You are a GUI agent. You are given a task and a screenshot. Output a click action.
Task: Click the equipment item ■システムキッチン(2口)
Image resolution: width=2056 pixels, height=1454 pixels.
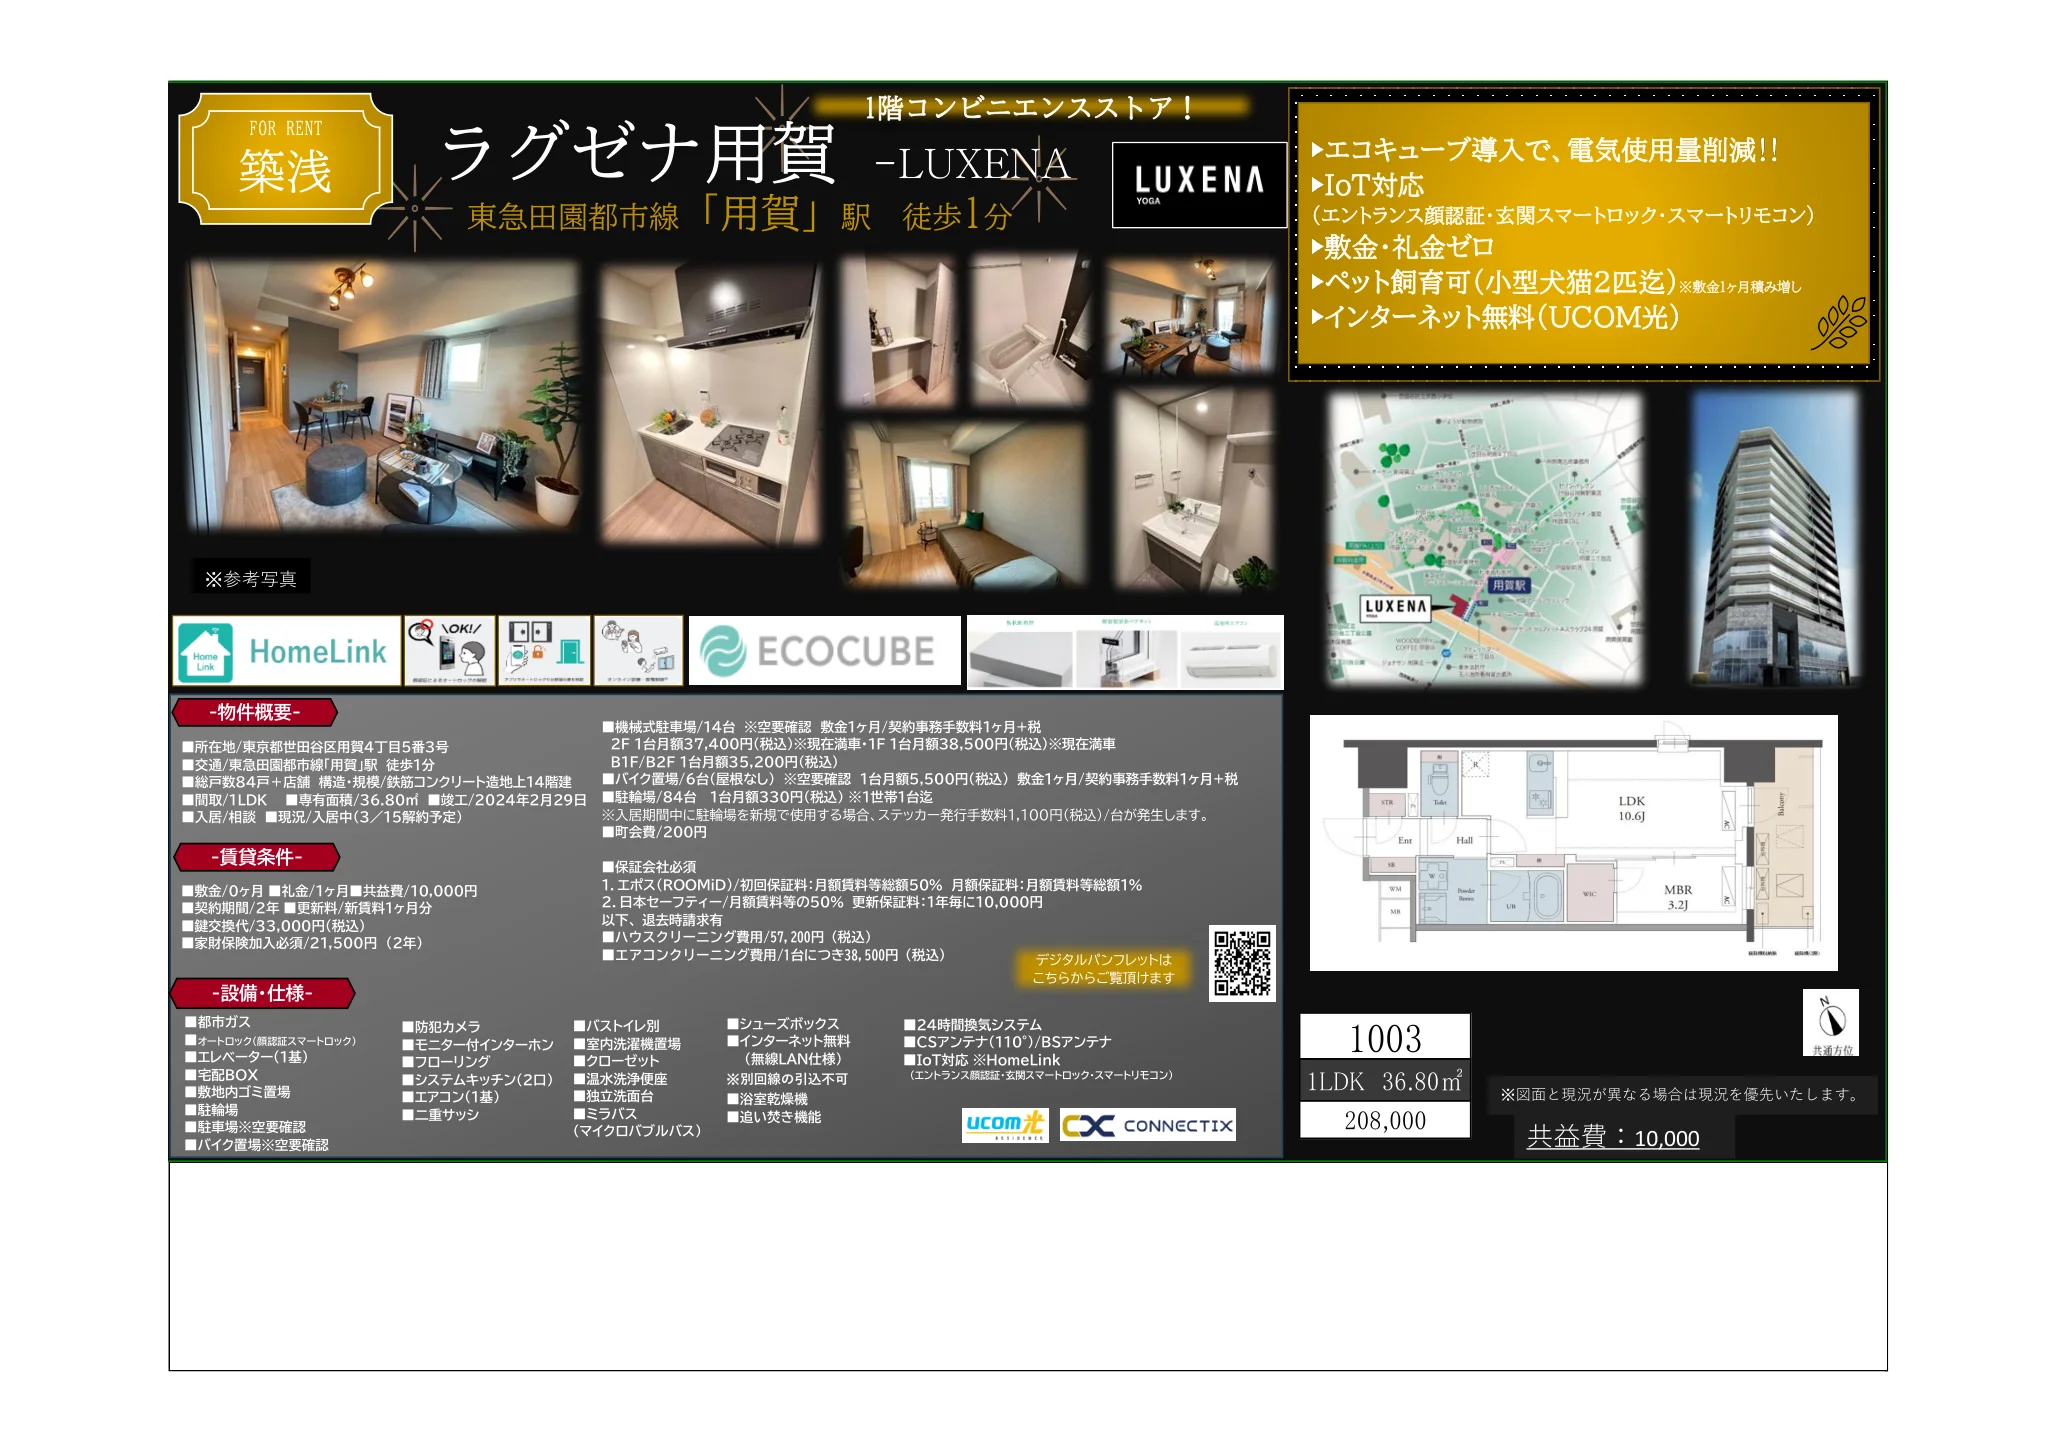tap(477, 1080)
